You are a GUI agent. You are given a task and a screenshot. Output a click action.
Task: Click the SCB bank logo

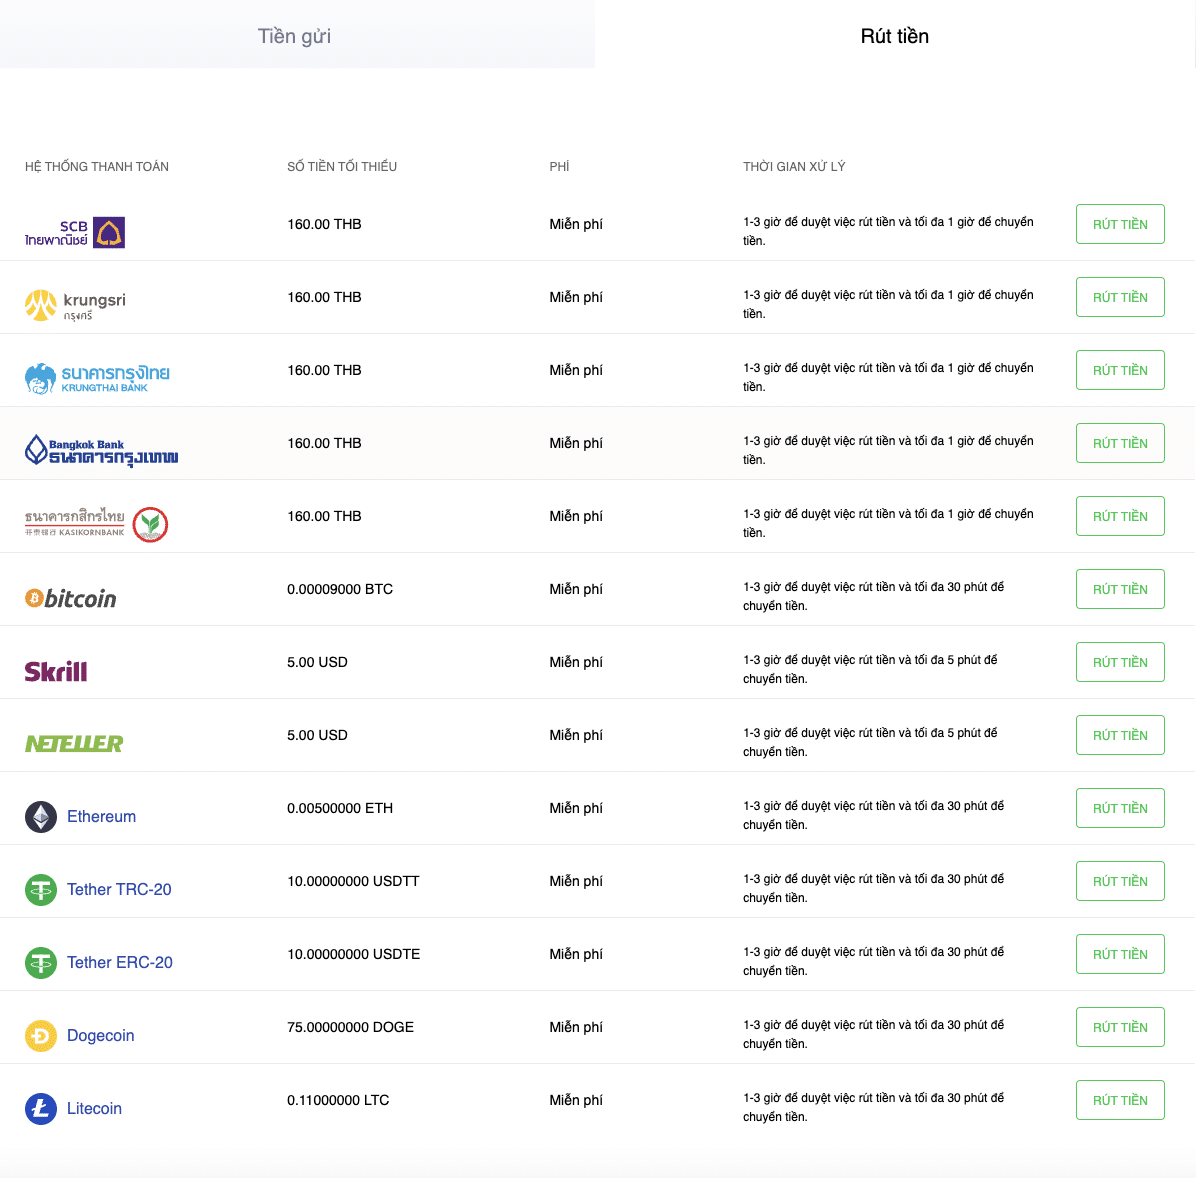(75, 233)
